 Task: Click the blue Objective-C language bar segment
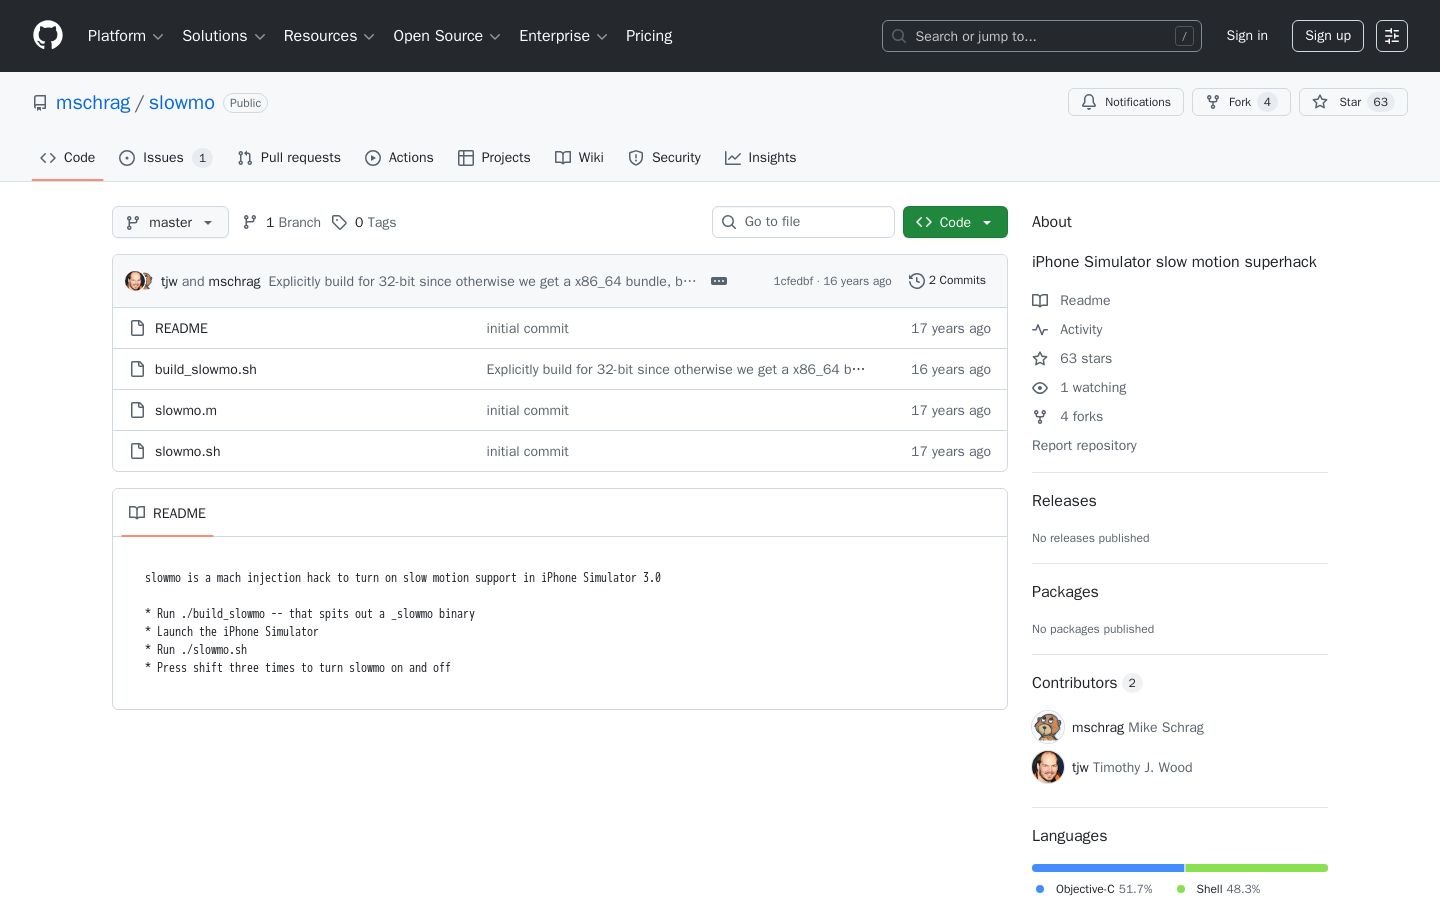coord(1108,868)
